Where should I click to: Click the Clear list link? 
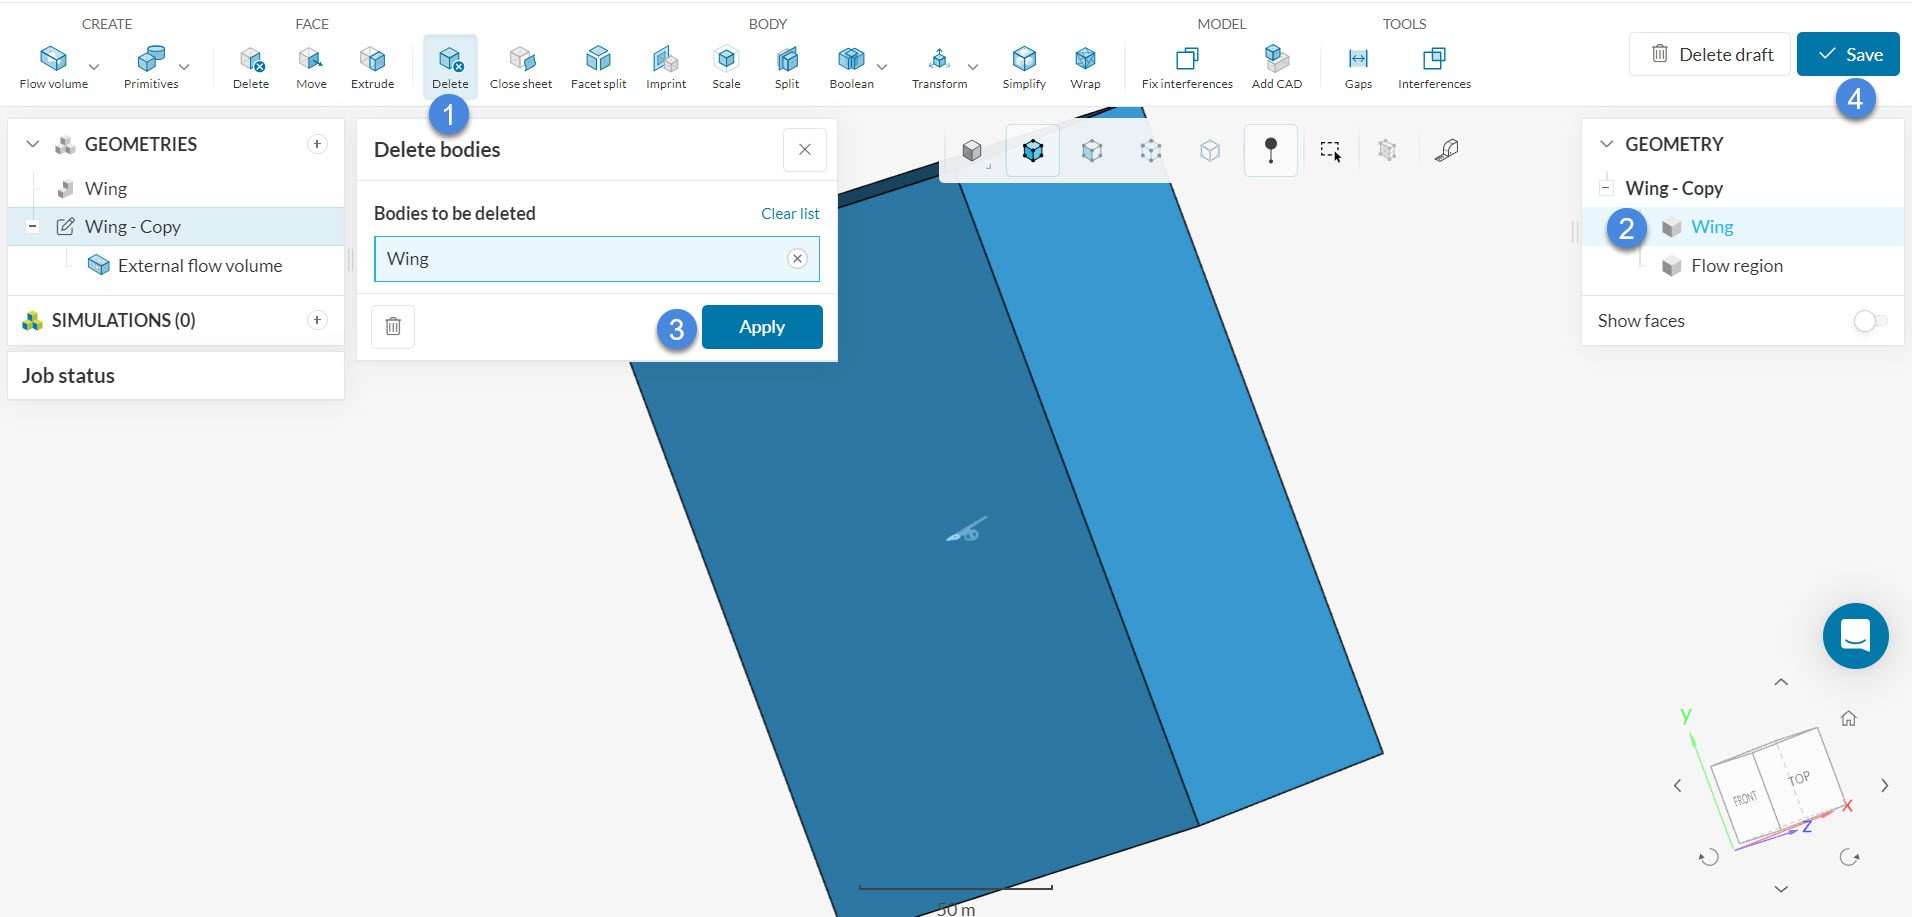(789, 214)
